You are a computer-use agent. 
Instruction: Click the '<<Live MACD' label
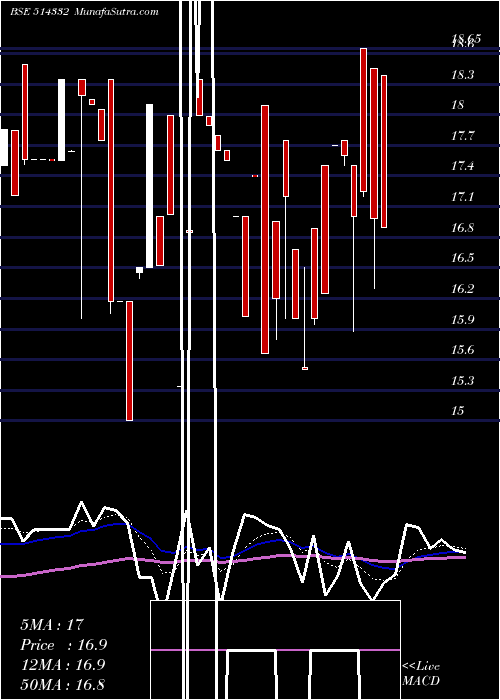[421, 673]
